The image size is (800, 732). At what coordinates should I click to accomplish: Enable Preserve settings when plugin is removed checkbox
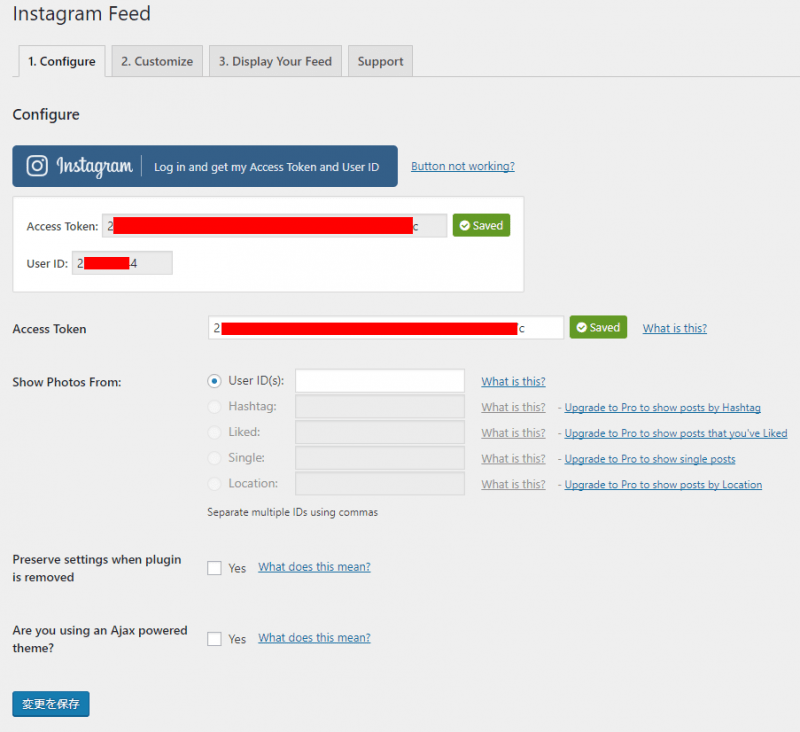tap(214, 568)
